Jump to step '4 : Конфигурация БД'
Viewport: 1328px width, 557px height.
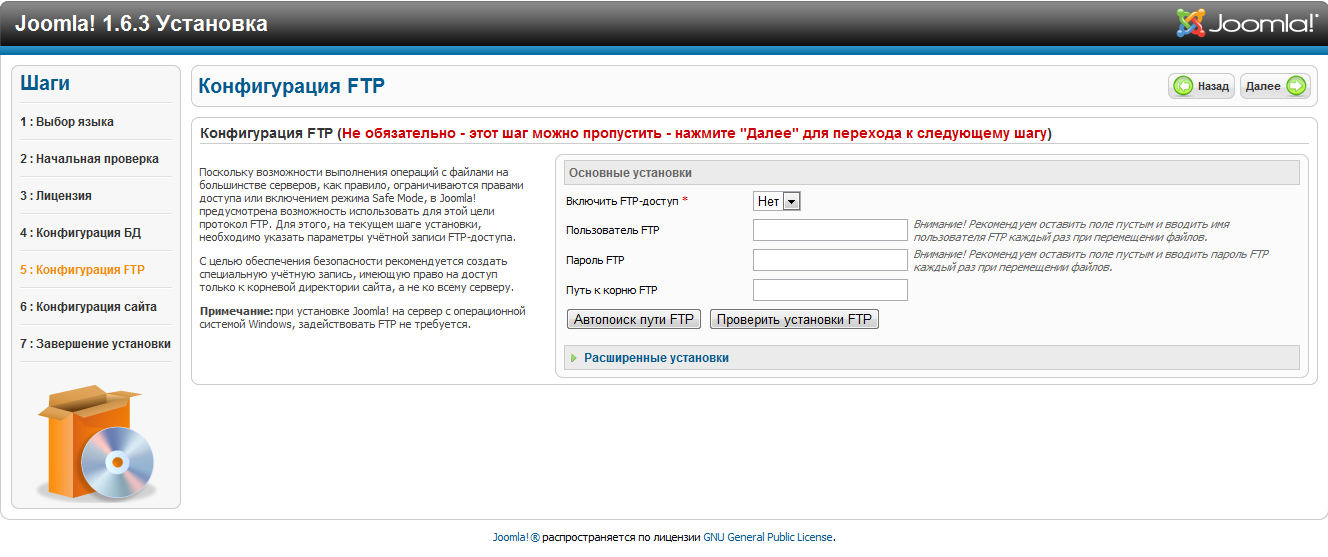pyautogui.click(x=80, y=233)
